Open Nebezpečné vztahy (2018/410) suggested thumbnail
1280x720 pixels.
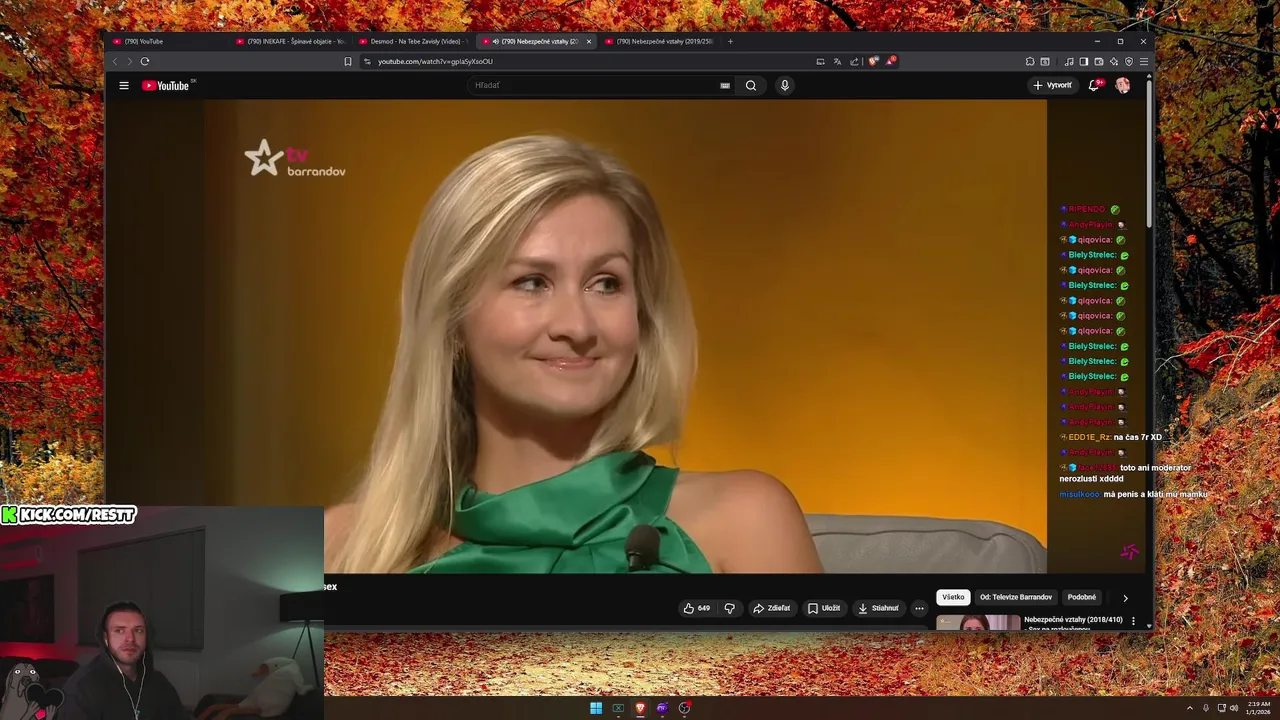tap(978, 623)
